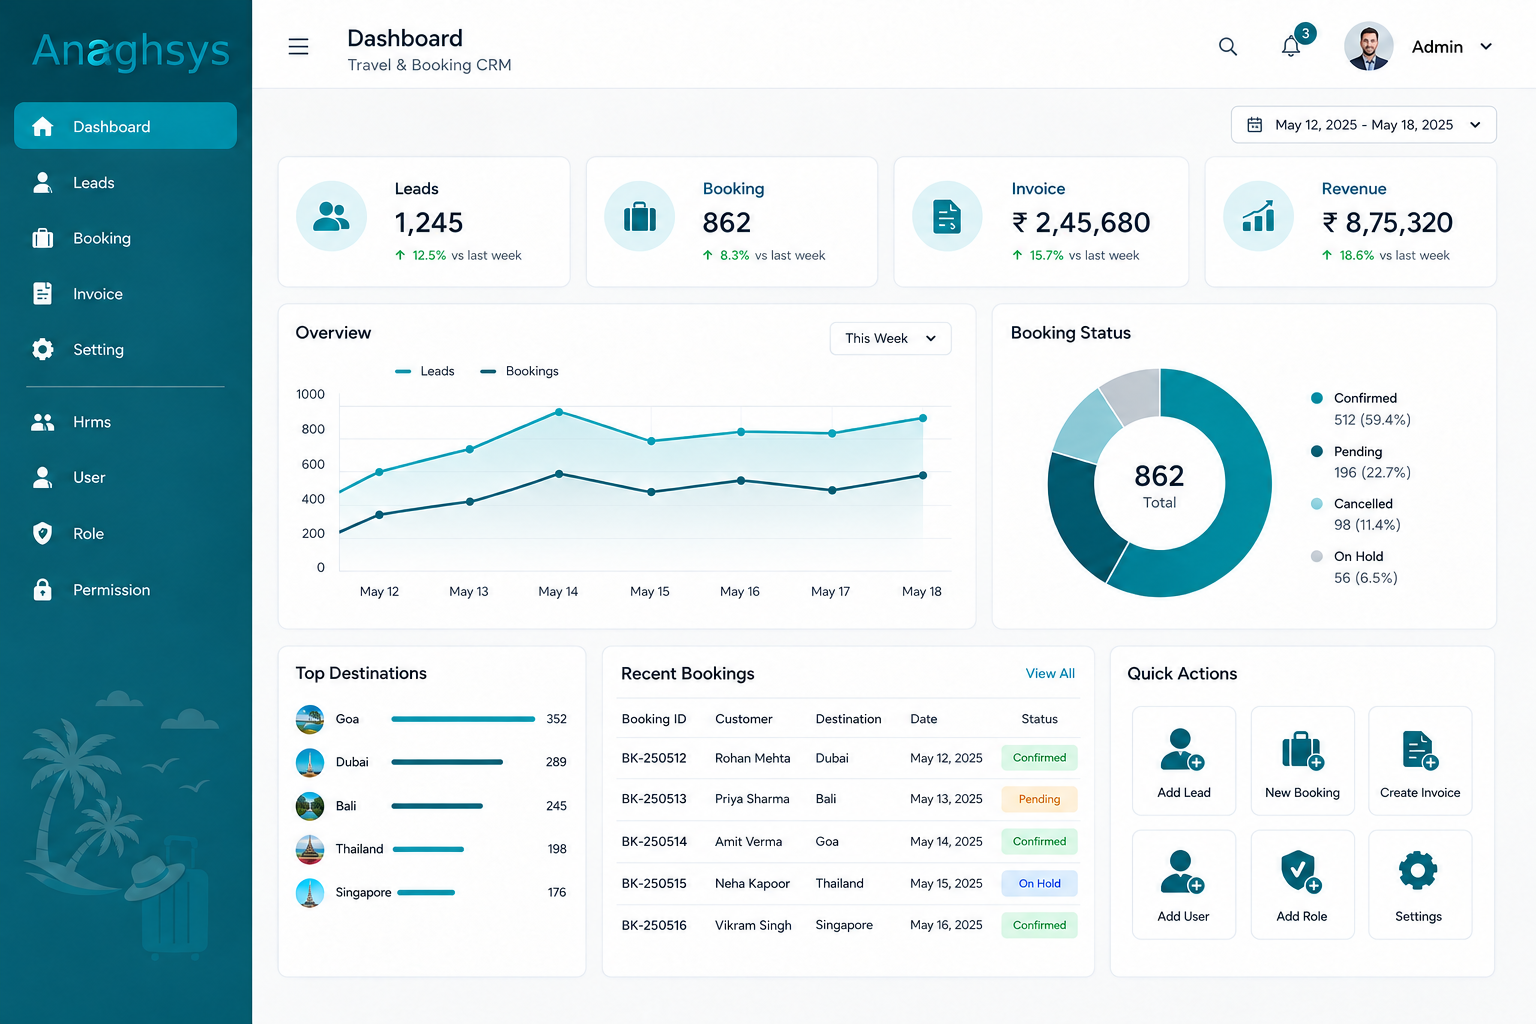Click the Leads card people icon

tap(332, 216)
